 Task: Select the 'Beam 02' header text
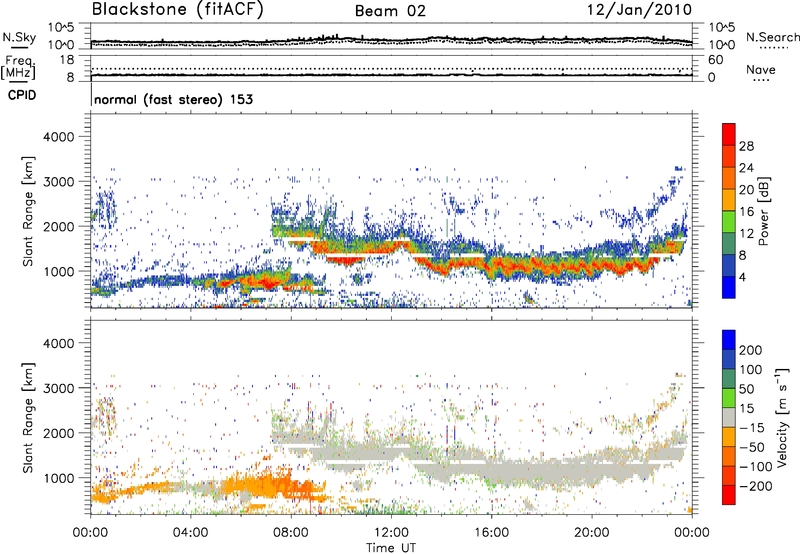(390, 11)
